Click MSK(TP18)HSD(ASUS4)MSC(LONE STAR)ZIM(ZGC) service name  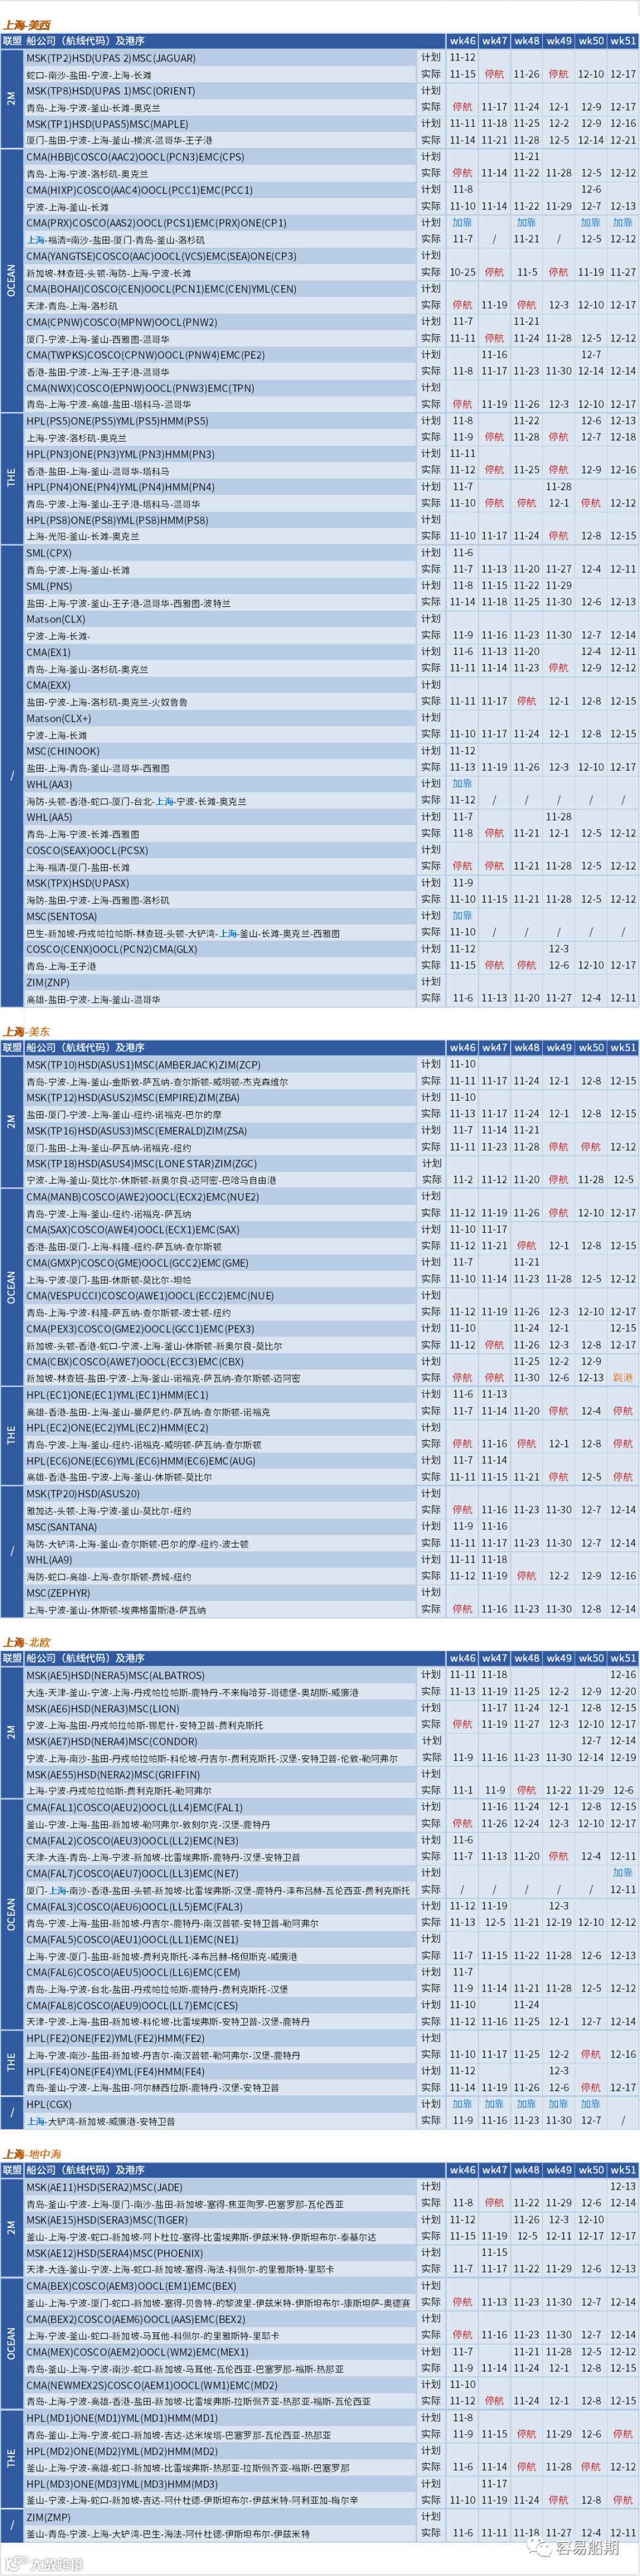[x=141, y=1164]
